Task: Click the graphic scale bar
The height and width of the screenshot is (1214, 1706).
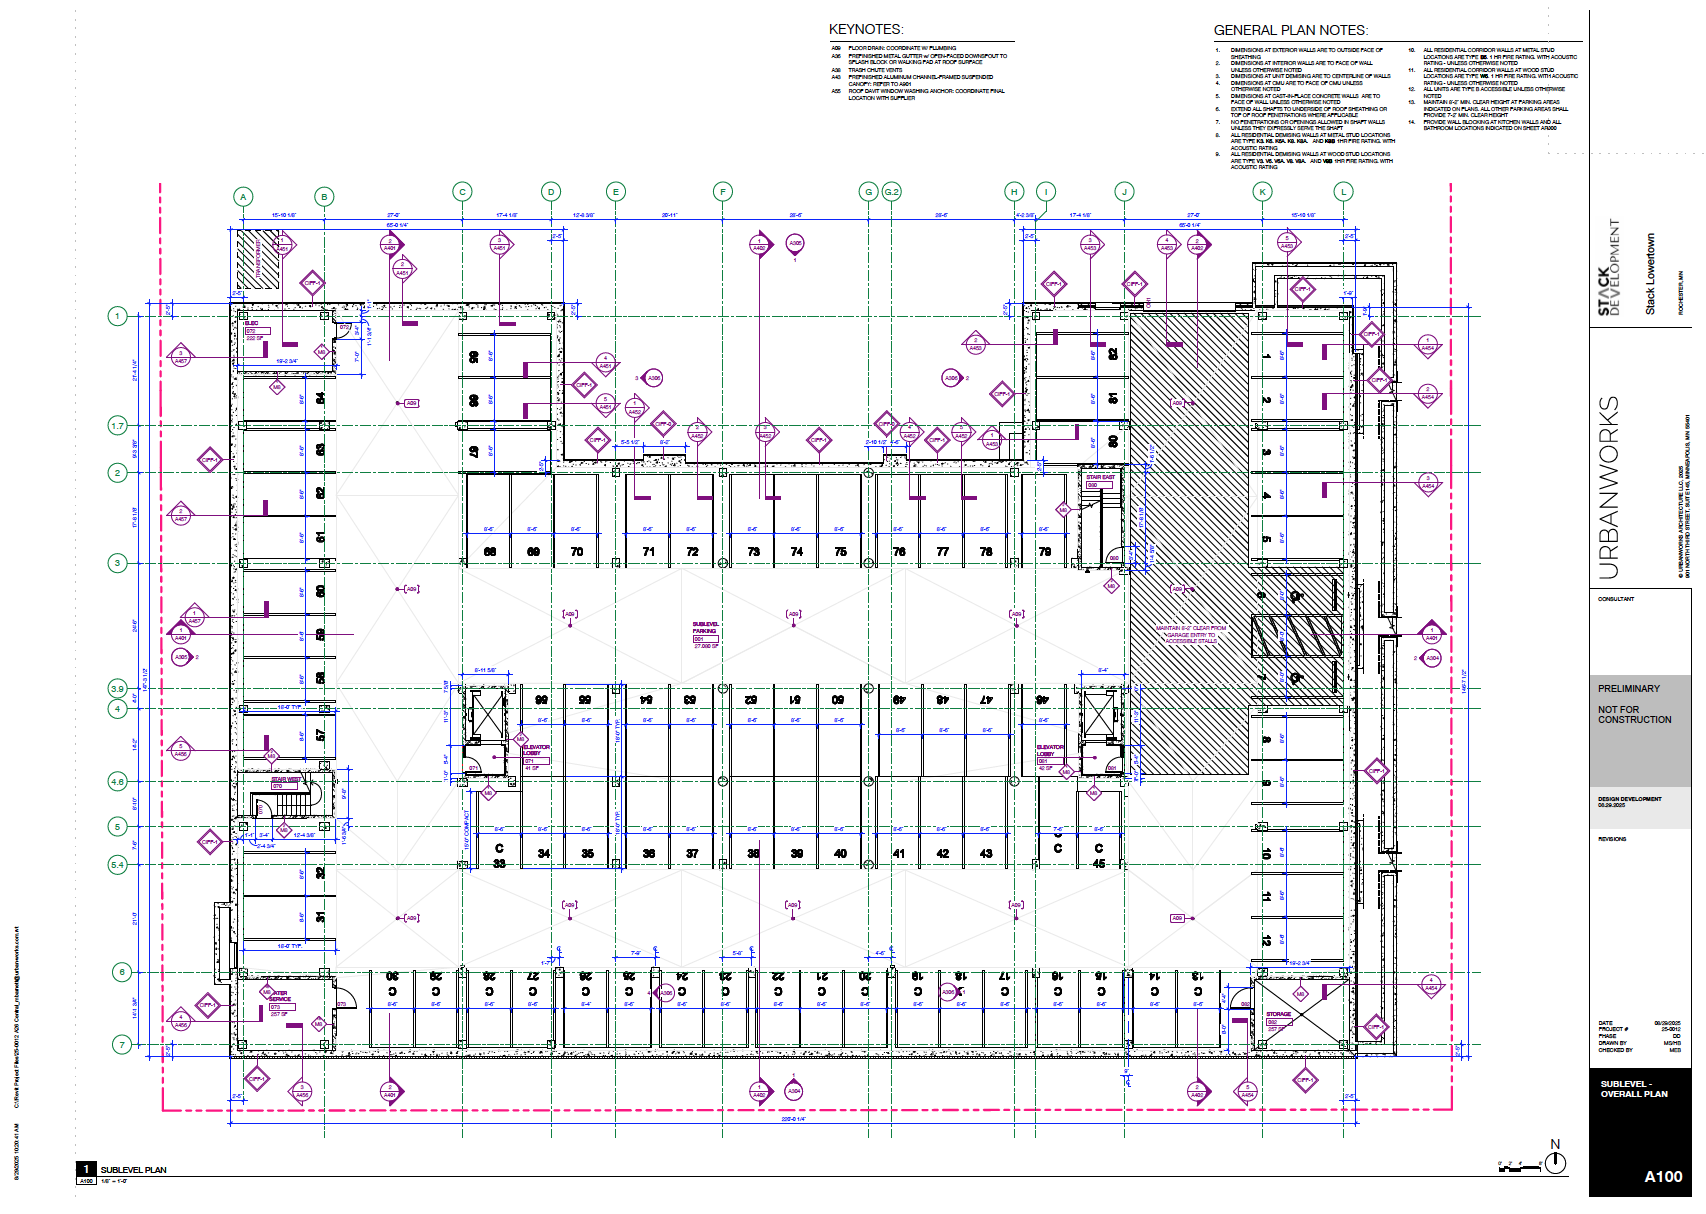Action: point(1519,1166)
